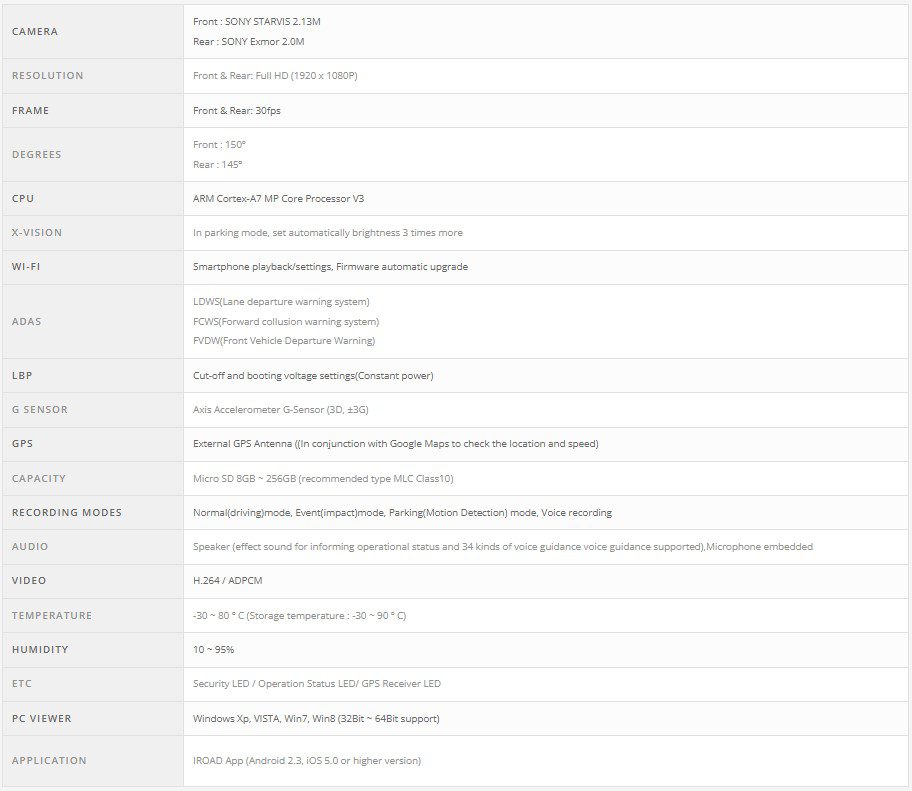Click the TEMPERATURE row label
Viewport: 912px width, 791px height.
(52, 615)
